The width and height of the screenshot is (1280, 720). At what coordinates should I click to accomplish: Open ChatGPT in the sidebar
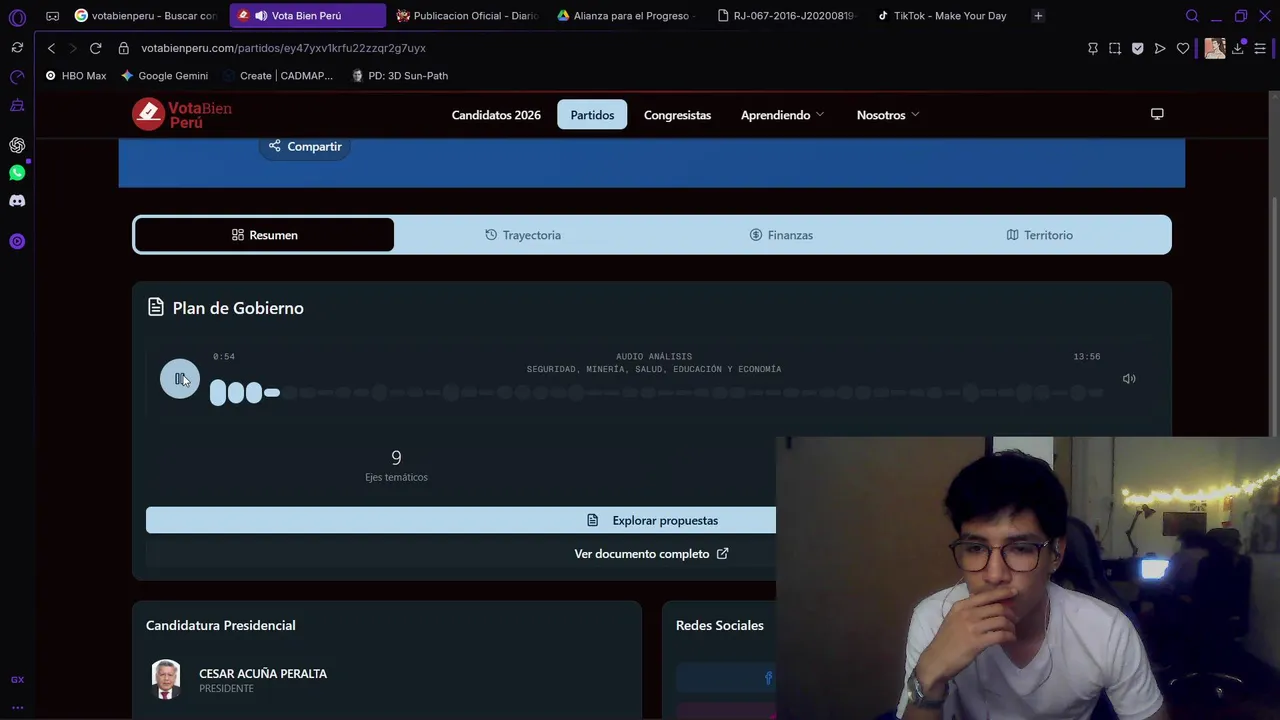tap(17, 145)
